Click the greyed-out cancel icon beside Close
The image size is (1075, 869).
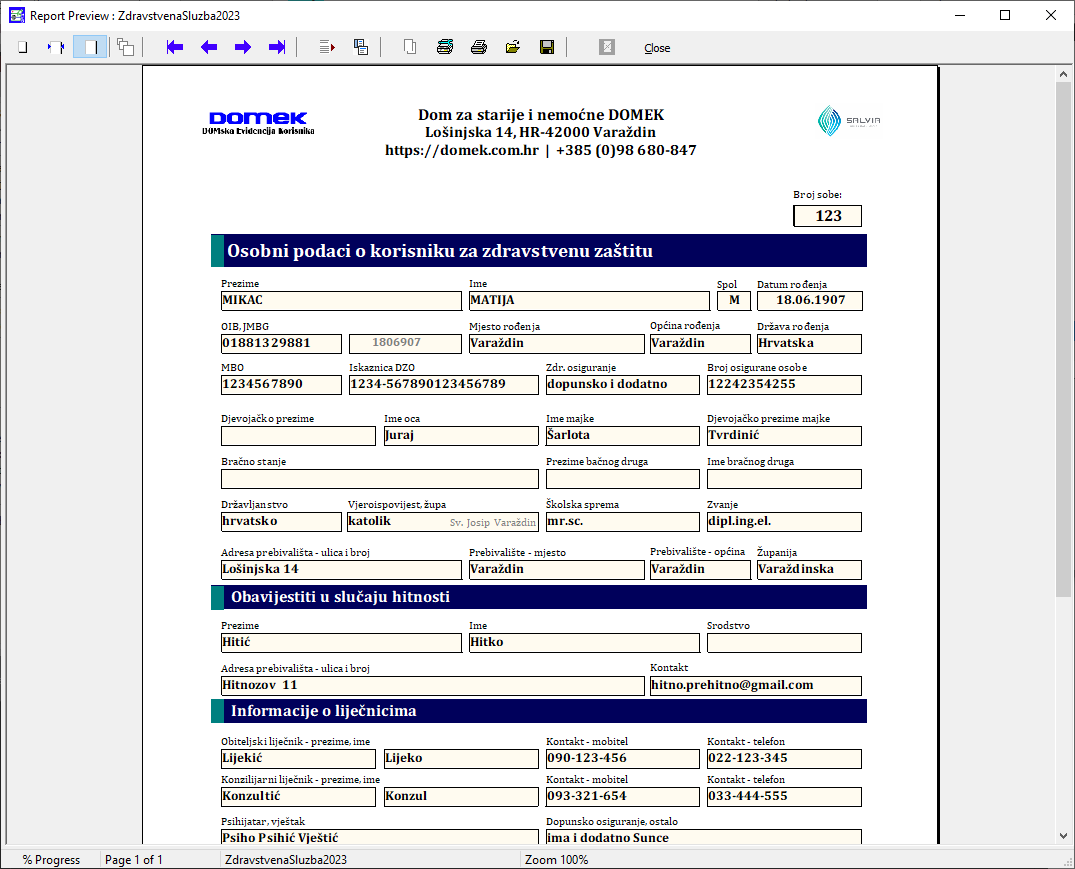(x=607, y=47)
